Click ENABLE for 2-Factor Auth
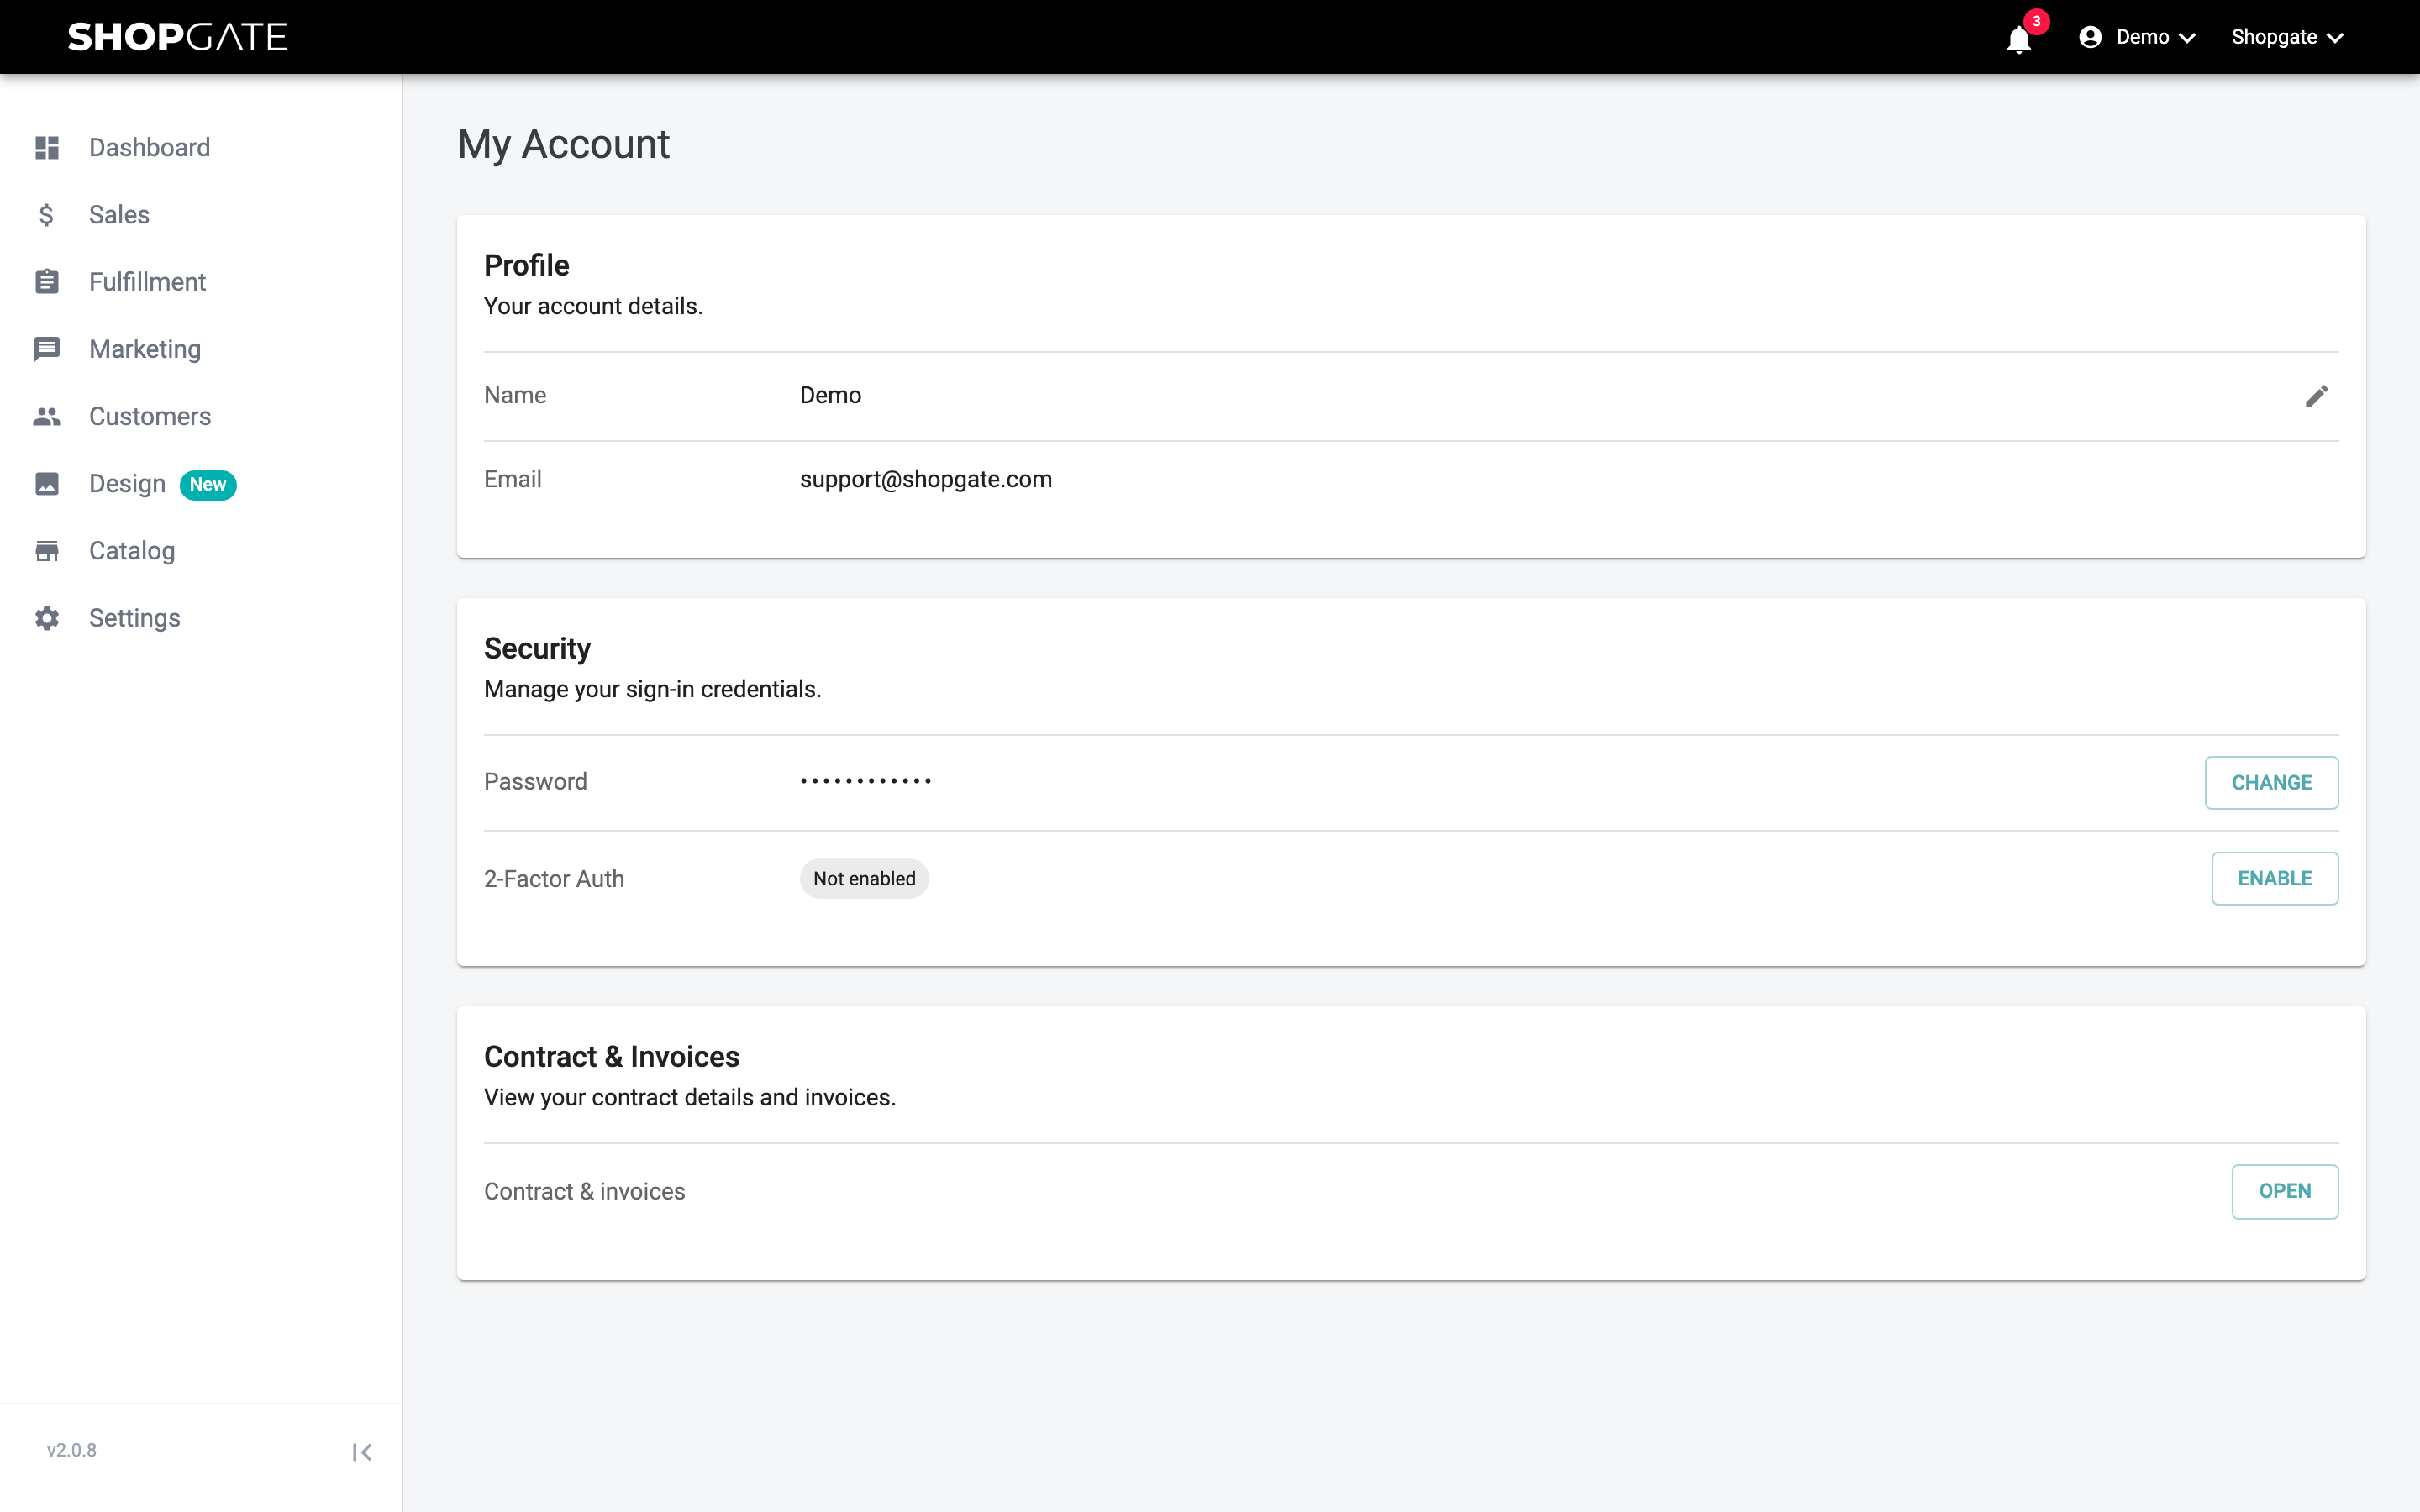The height and width of the screenshot is (1512, 2420). coord(2274,879)
